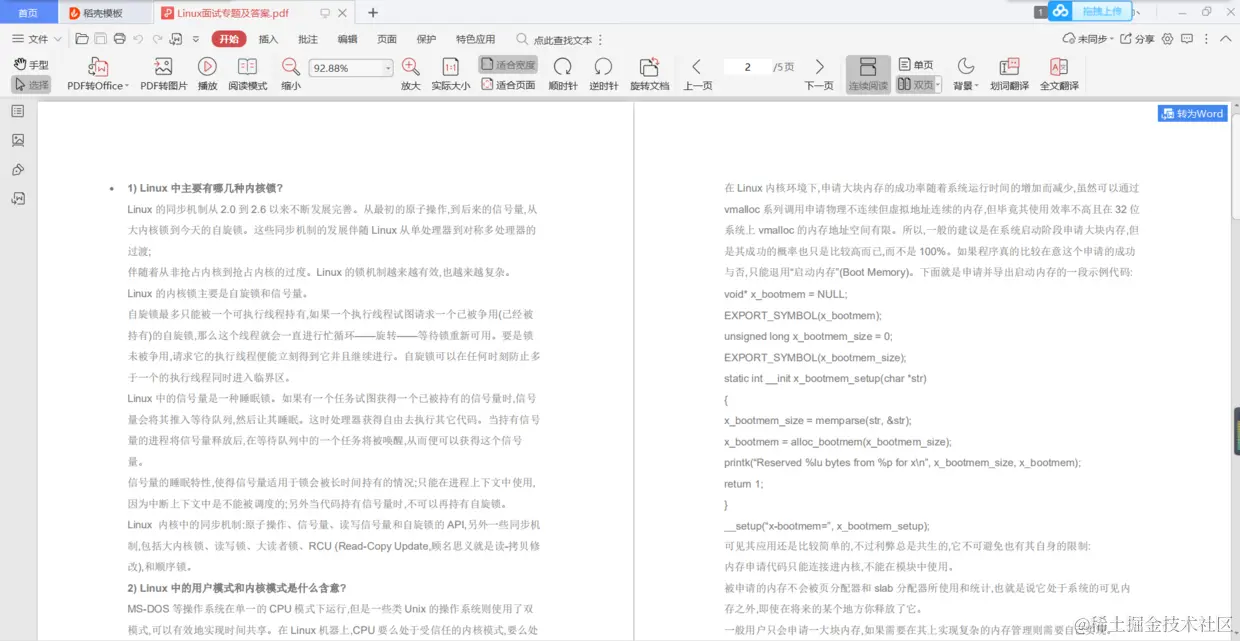Switch to the 开始 ribbon tab
The height and width of the screenshot is (641, 1240).
228,39
